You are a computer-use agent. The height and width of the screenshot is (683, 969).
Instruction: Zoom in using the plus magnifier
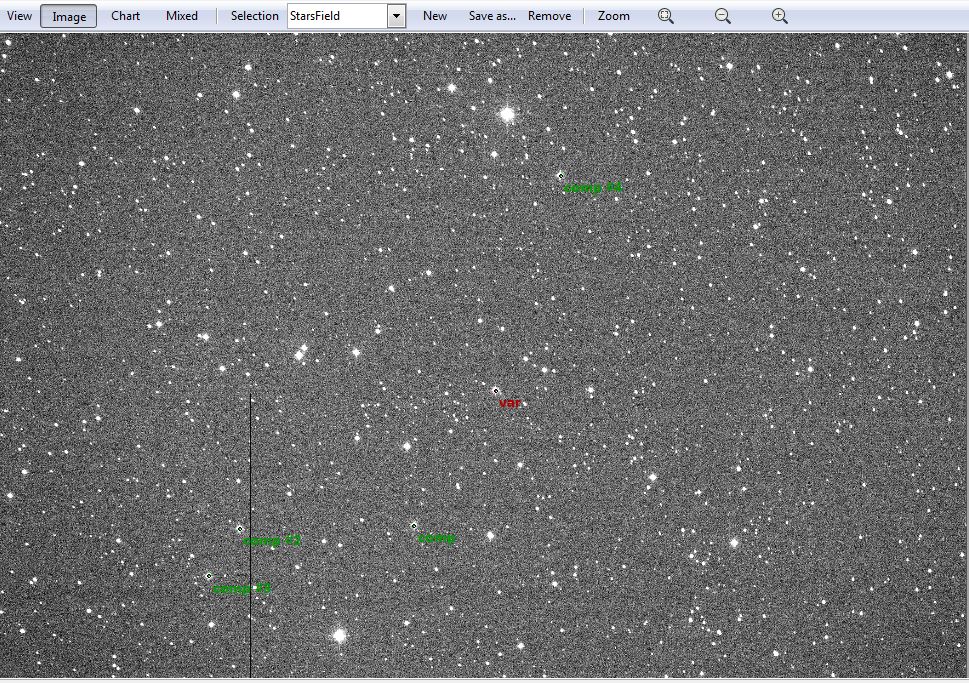point(780,16)
